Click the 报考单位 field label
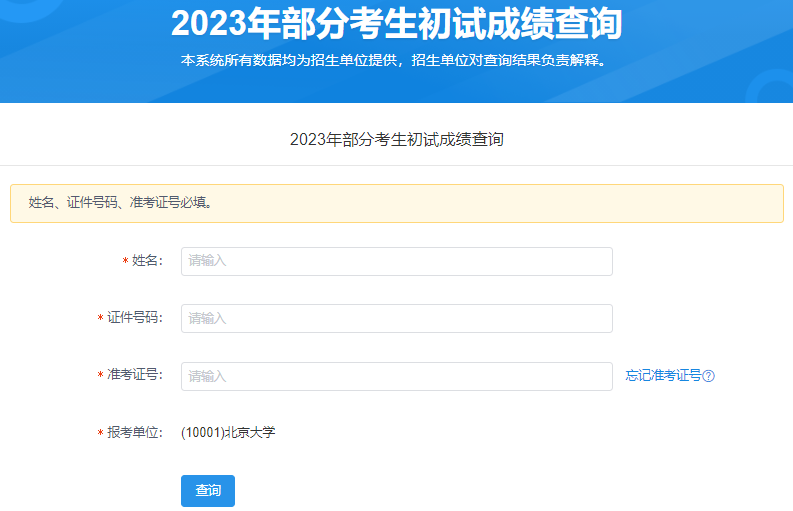 135,433
